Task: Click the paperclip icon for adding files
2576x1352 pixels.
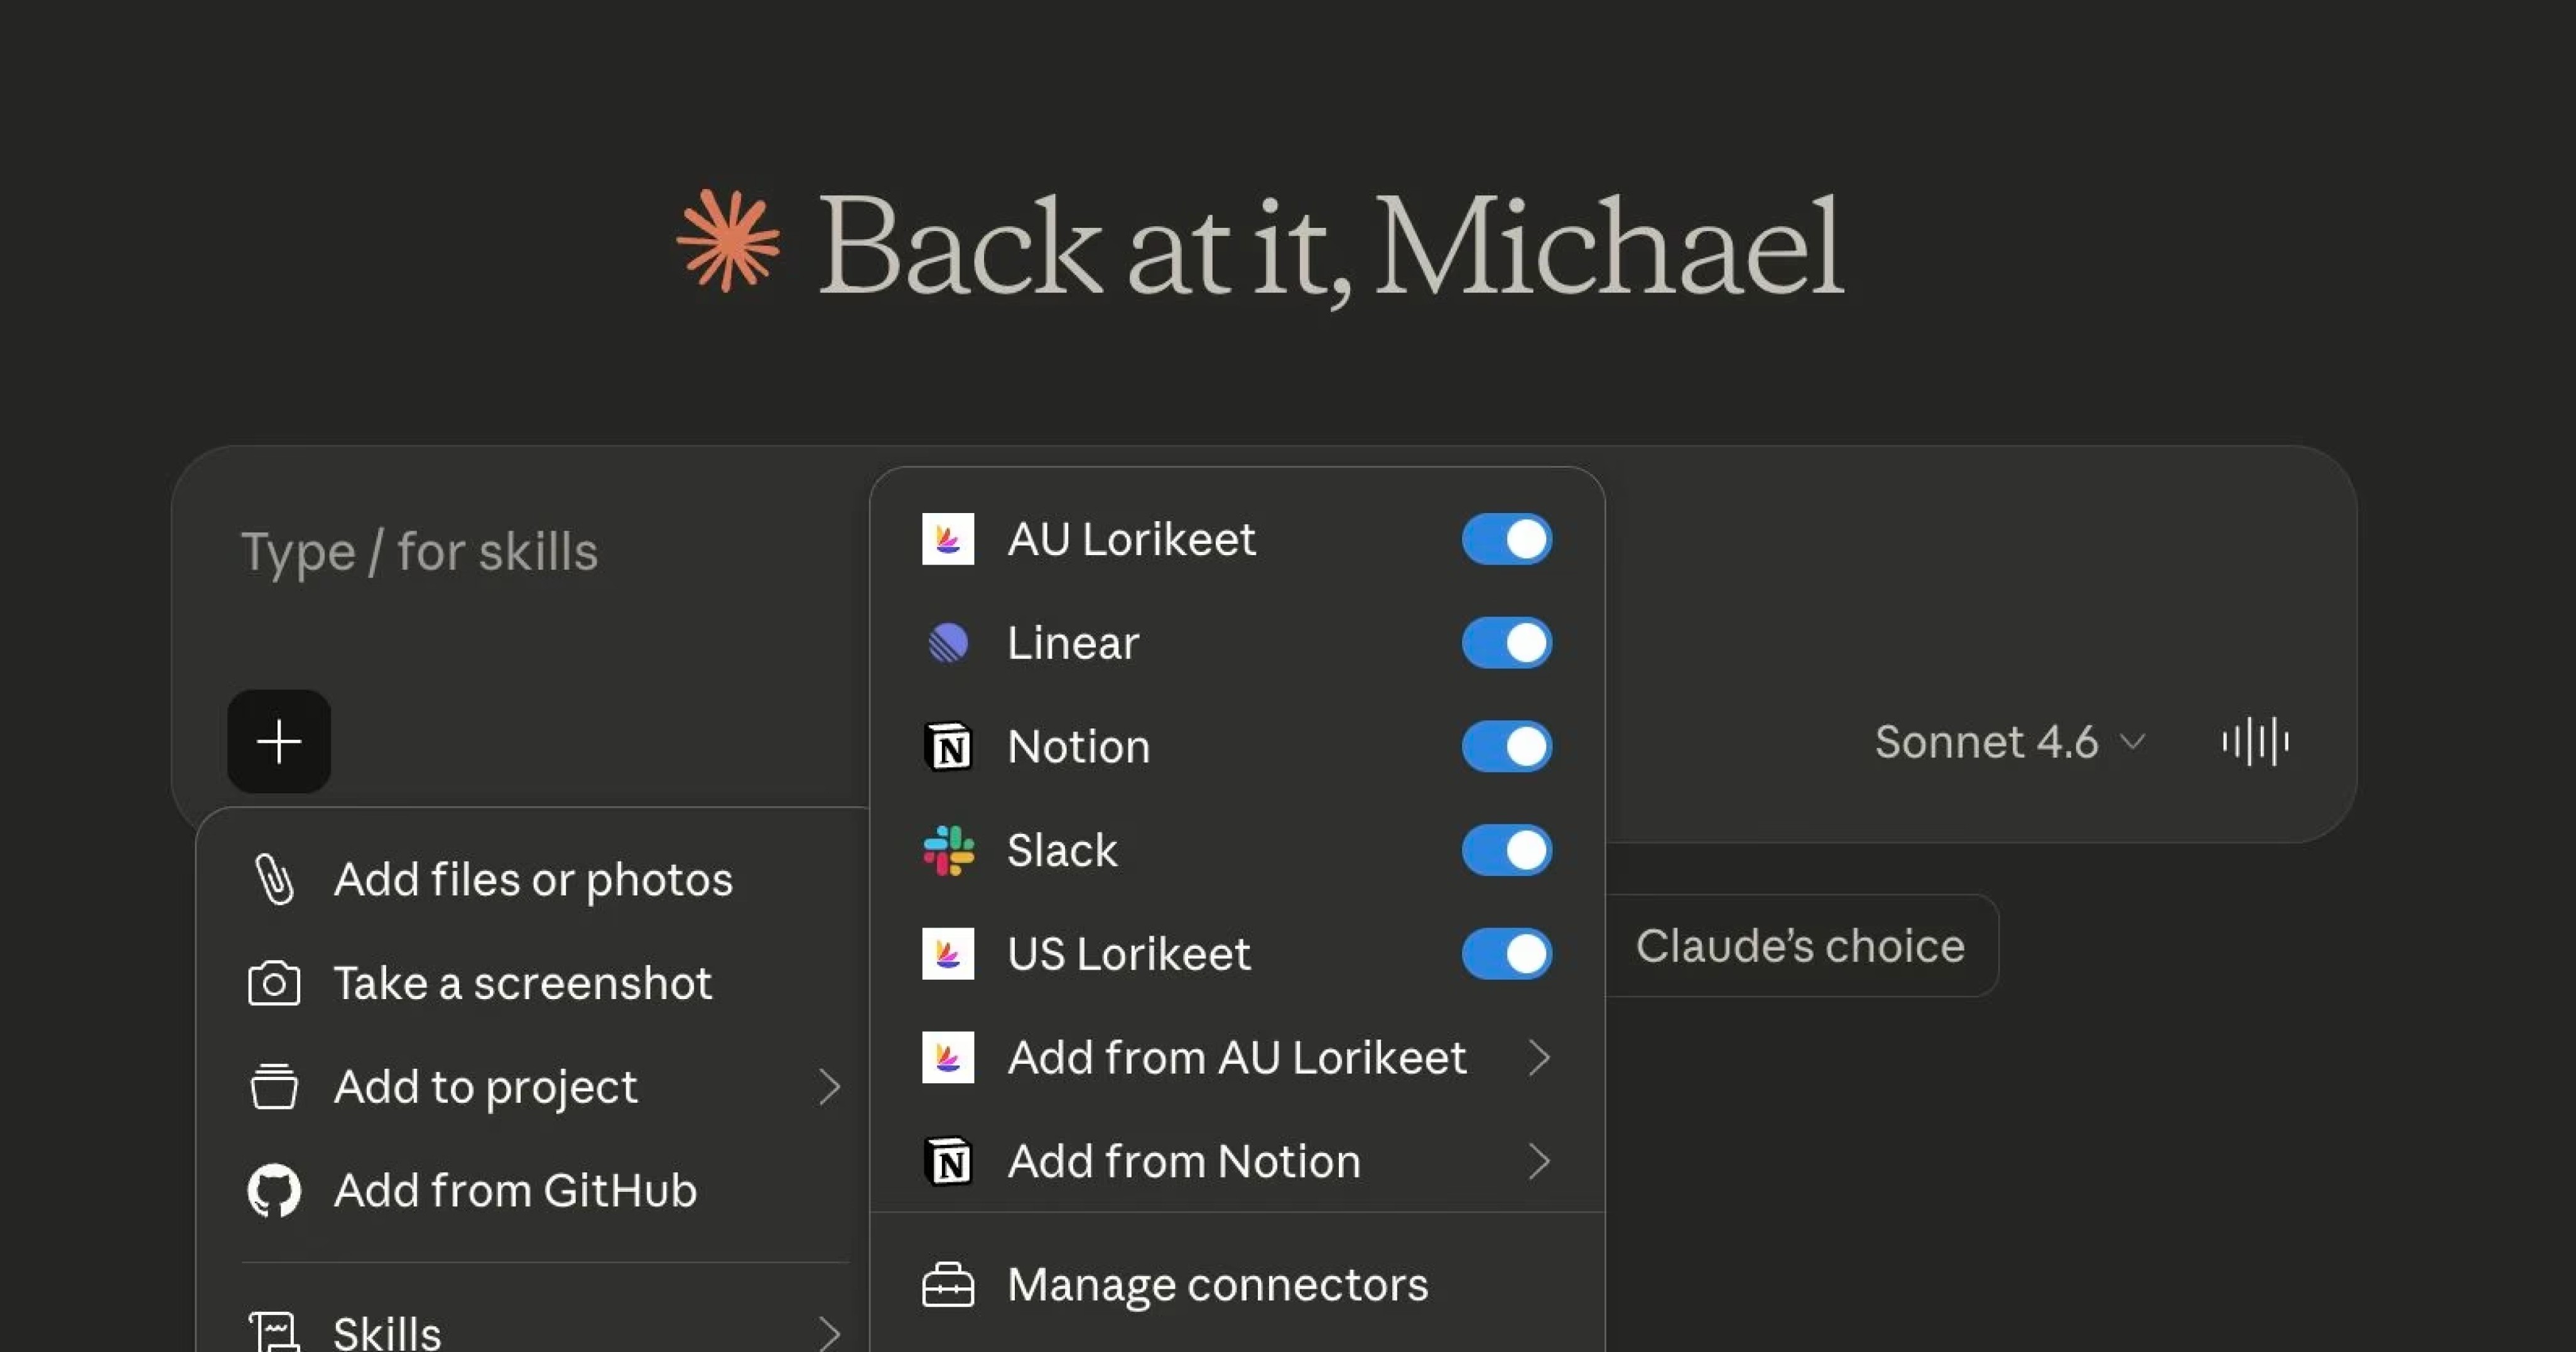Action: point(273,880)
